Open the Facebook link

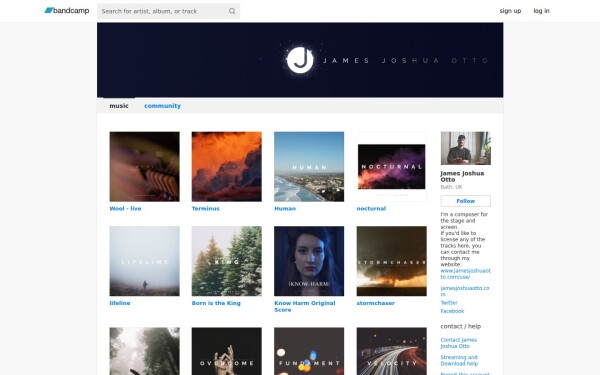[x=452, y=311]
